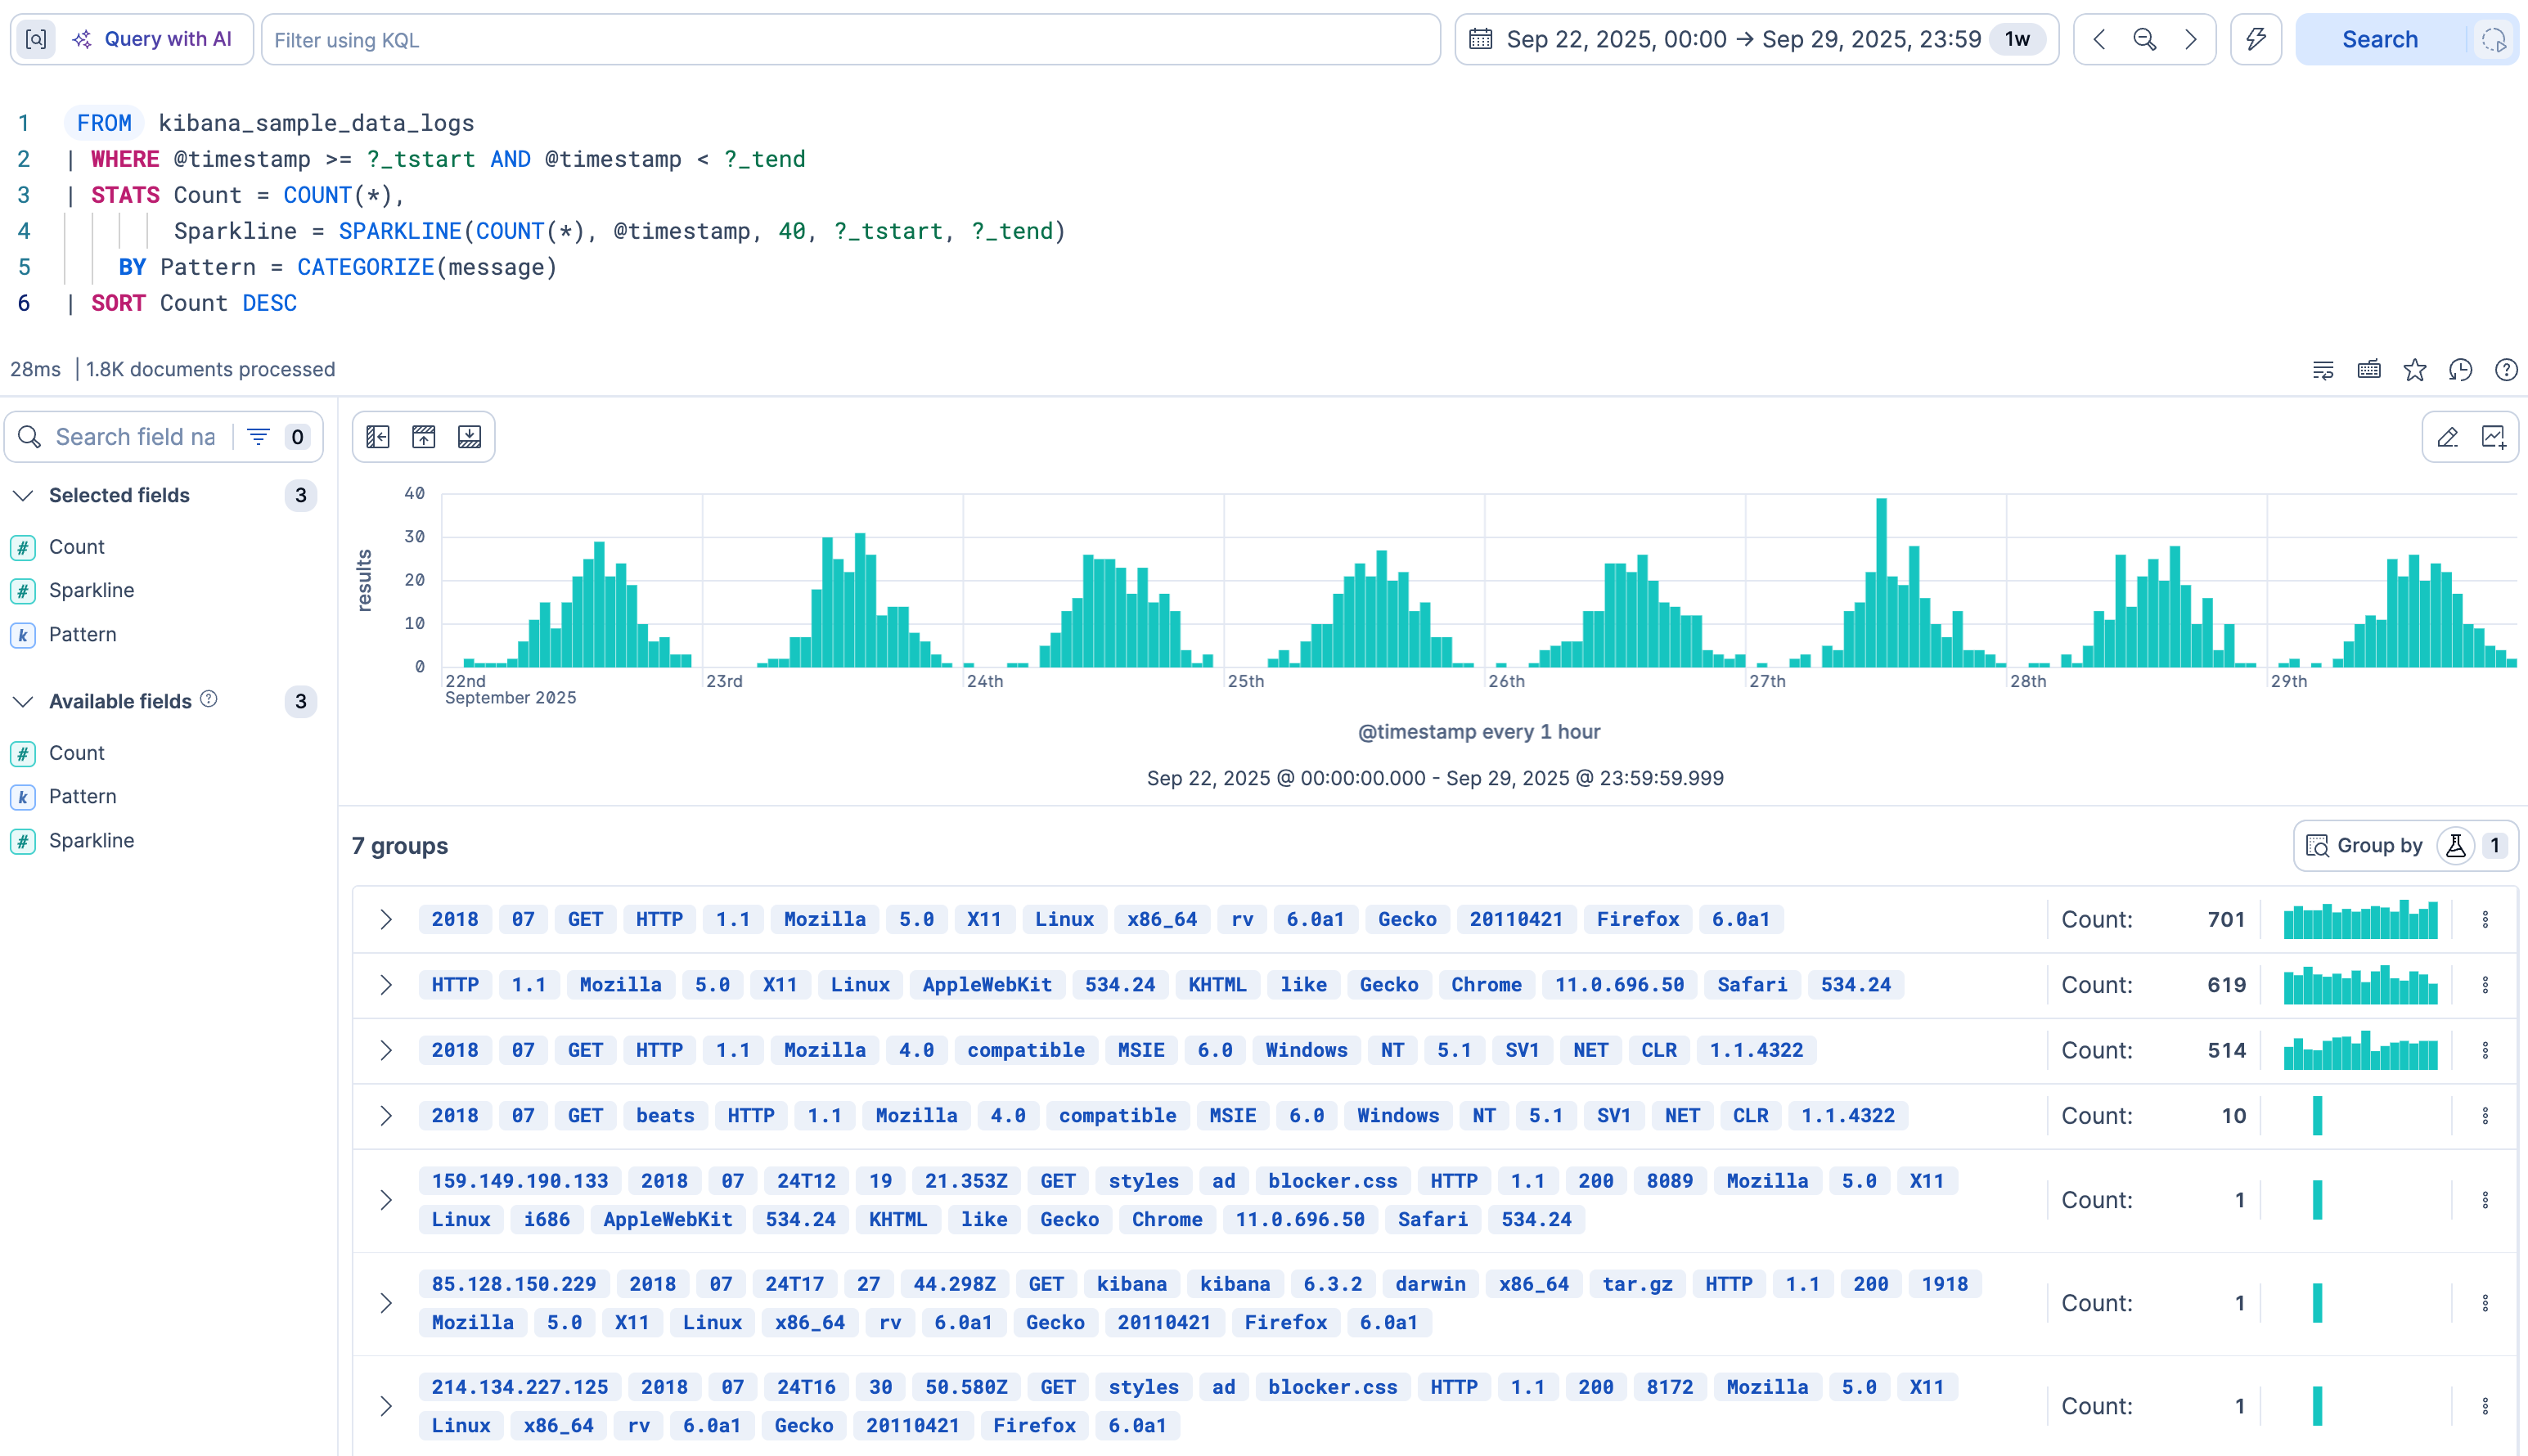Go to next time window
The width and height of the screenshot is (2528, 1456).
2190,39
